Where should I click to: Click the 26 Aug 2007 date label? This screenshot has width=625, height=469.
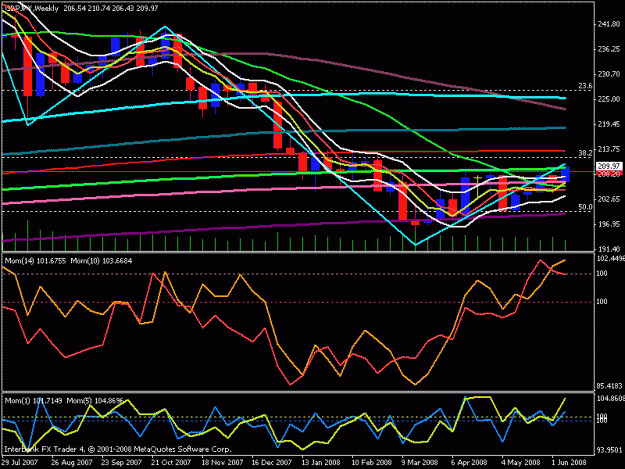click(x=72, y=463)
